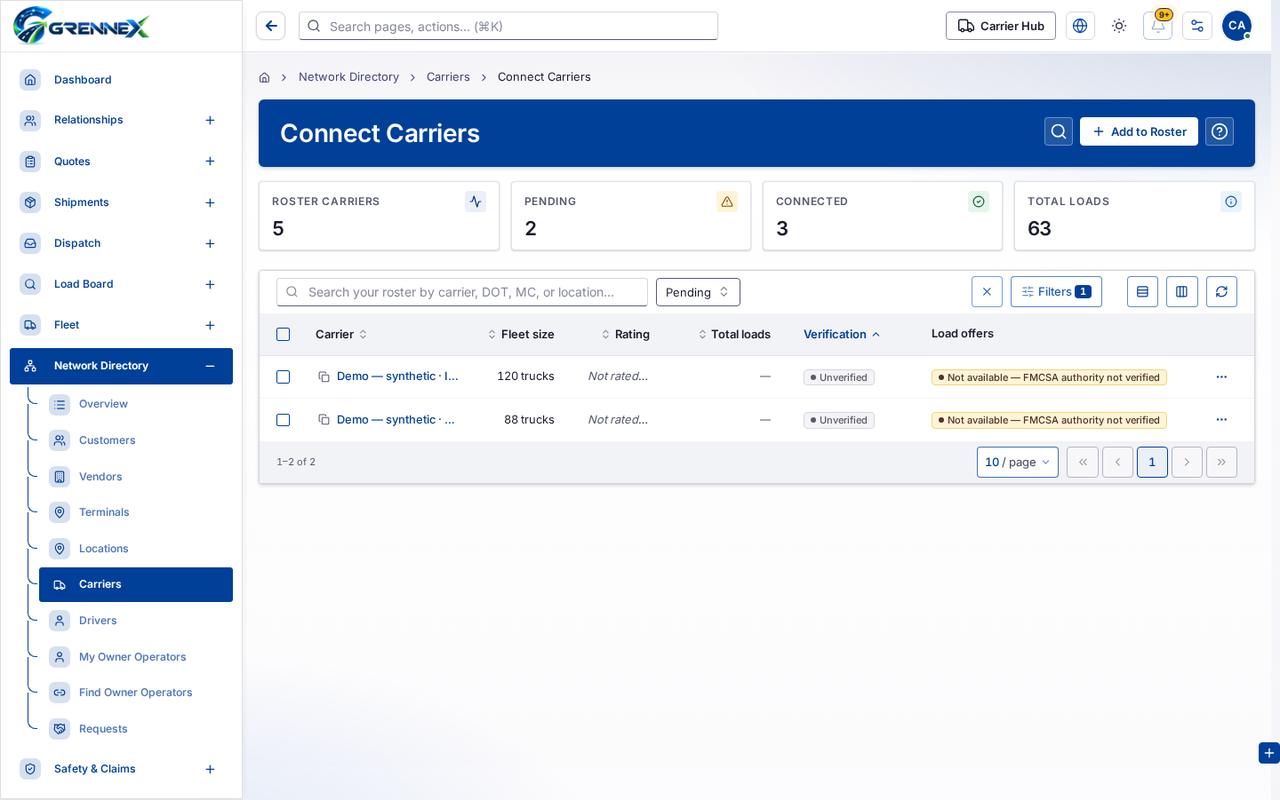This screenshot has height=800, width=1280.
Task: Click the refresh icon above the table
Action: click(1221, 292)
